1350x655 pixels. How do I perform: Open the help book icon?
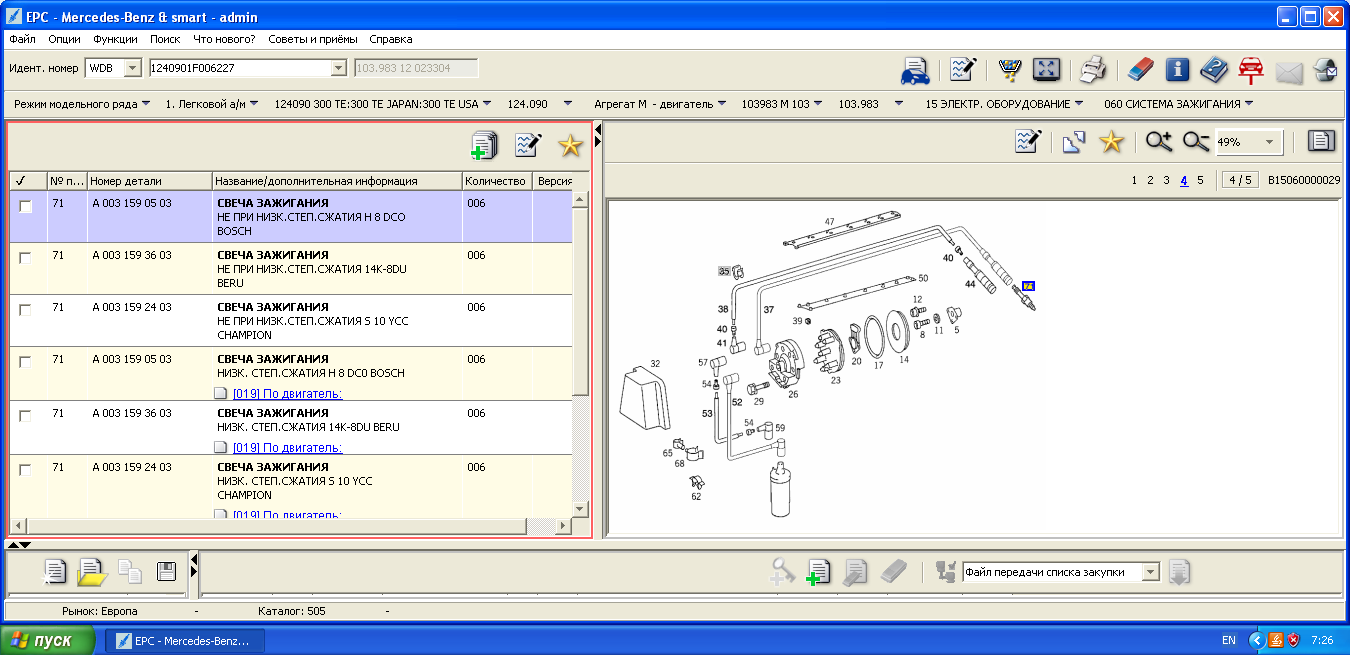(1214, 69)
